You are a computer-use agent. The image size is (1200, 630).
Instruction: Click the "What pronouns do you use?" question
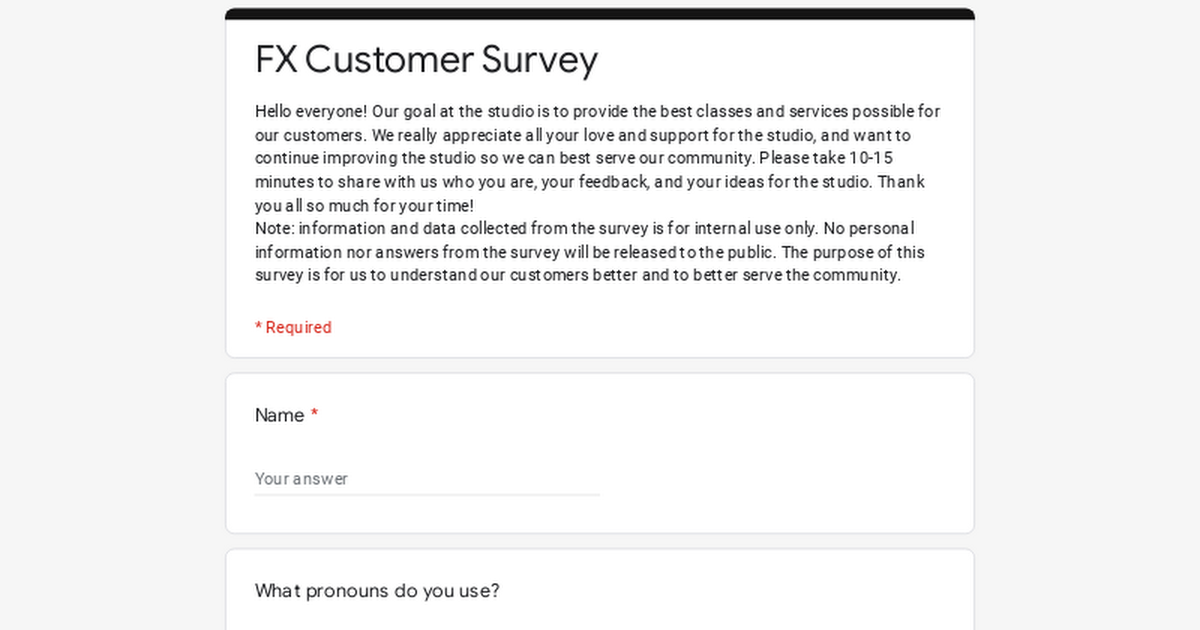click(377, 591)
